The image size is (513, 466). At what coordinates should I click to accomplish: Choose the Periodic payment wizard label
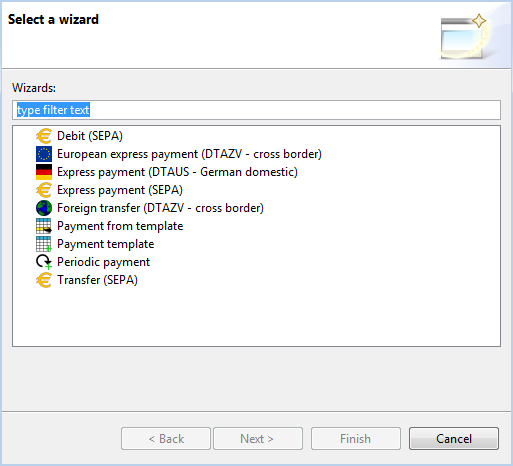[x=104, y=262]
